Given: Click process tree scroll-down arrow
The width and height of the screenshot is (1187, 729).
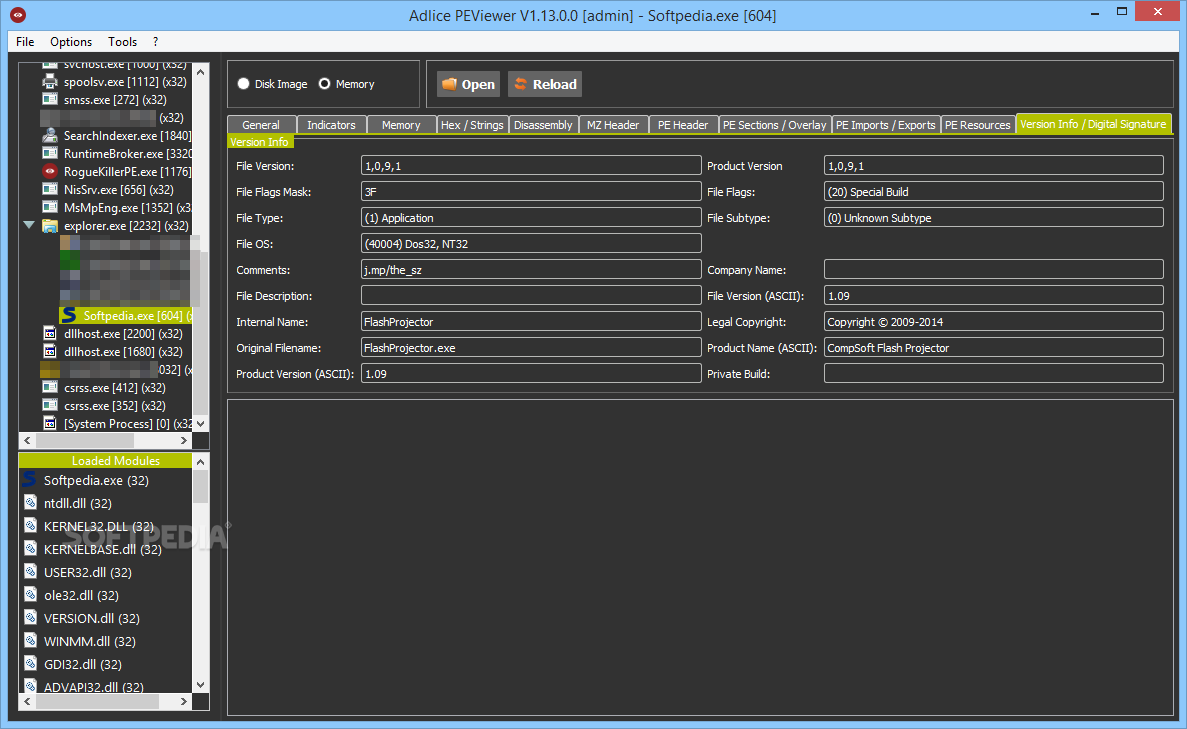Looking at the screenshot, I should 201,424.
